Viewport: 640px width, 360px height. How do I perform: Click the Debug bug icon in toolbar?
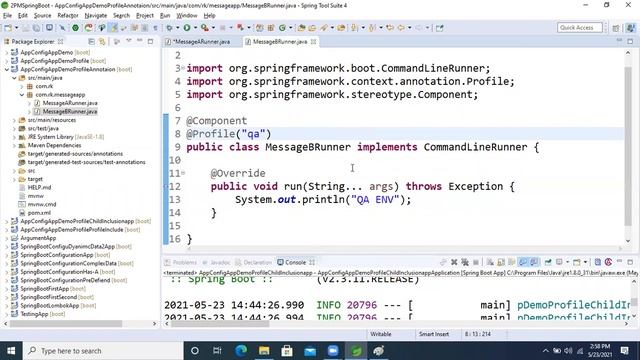pyautogui.click(x=169, y=28)
